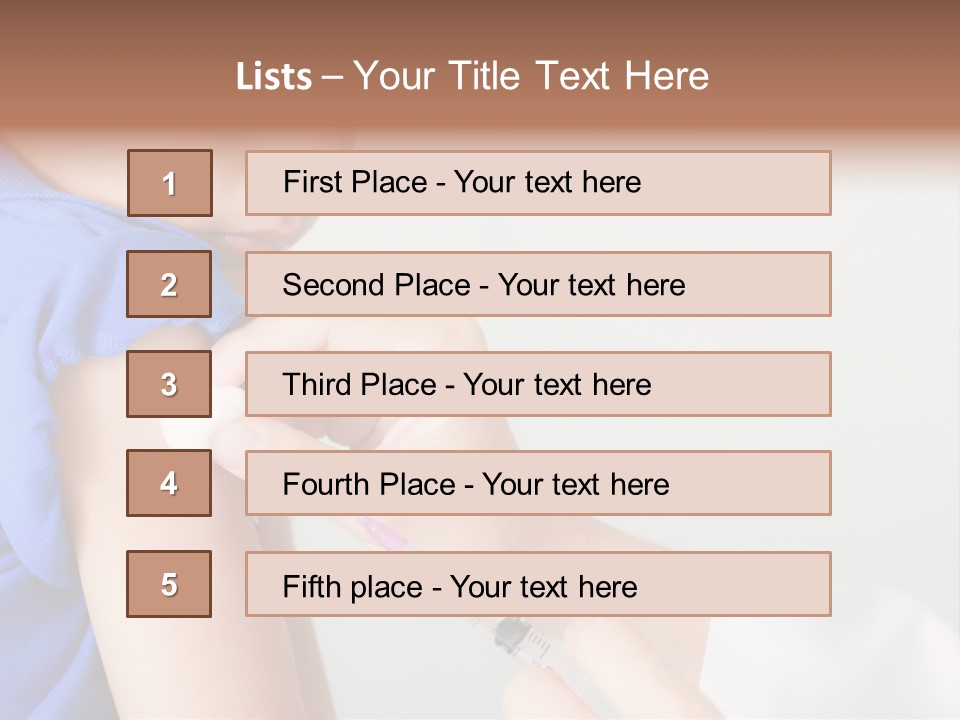
Task: Select the number 2 box
Action: click(x=169, y=284)
